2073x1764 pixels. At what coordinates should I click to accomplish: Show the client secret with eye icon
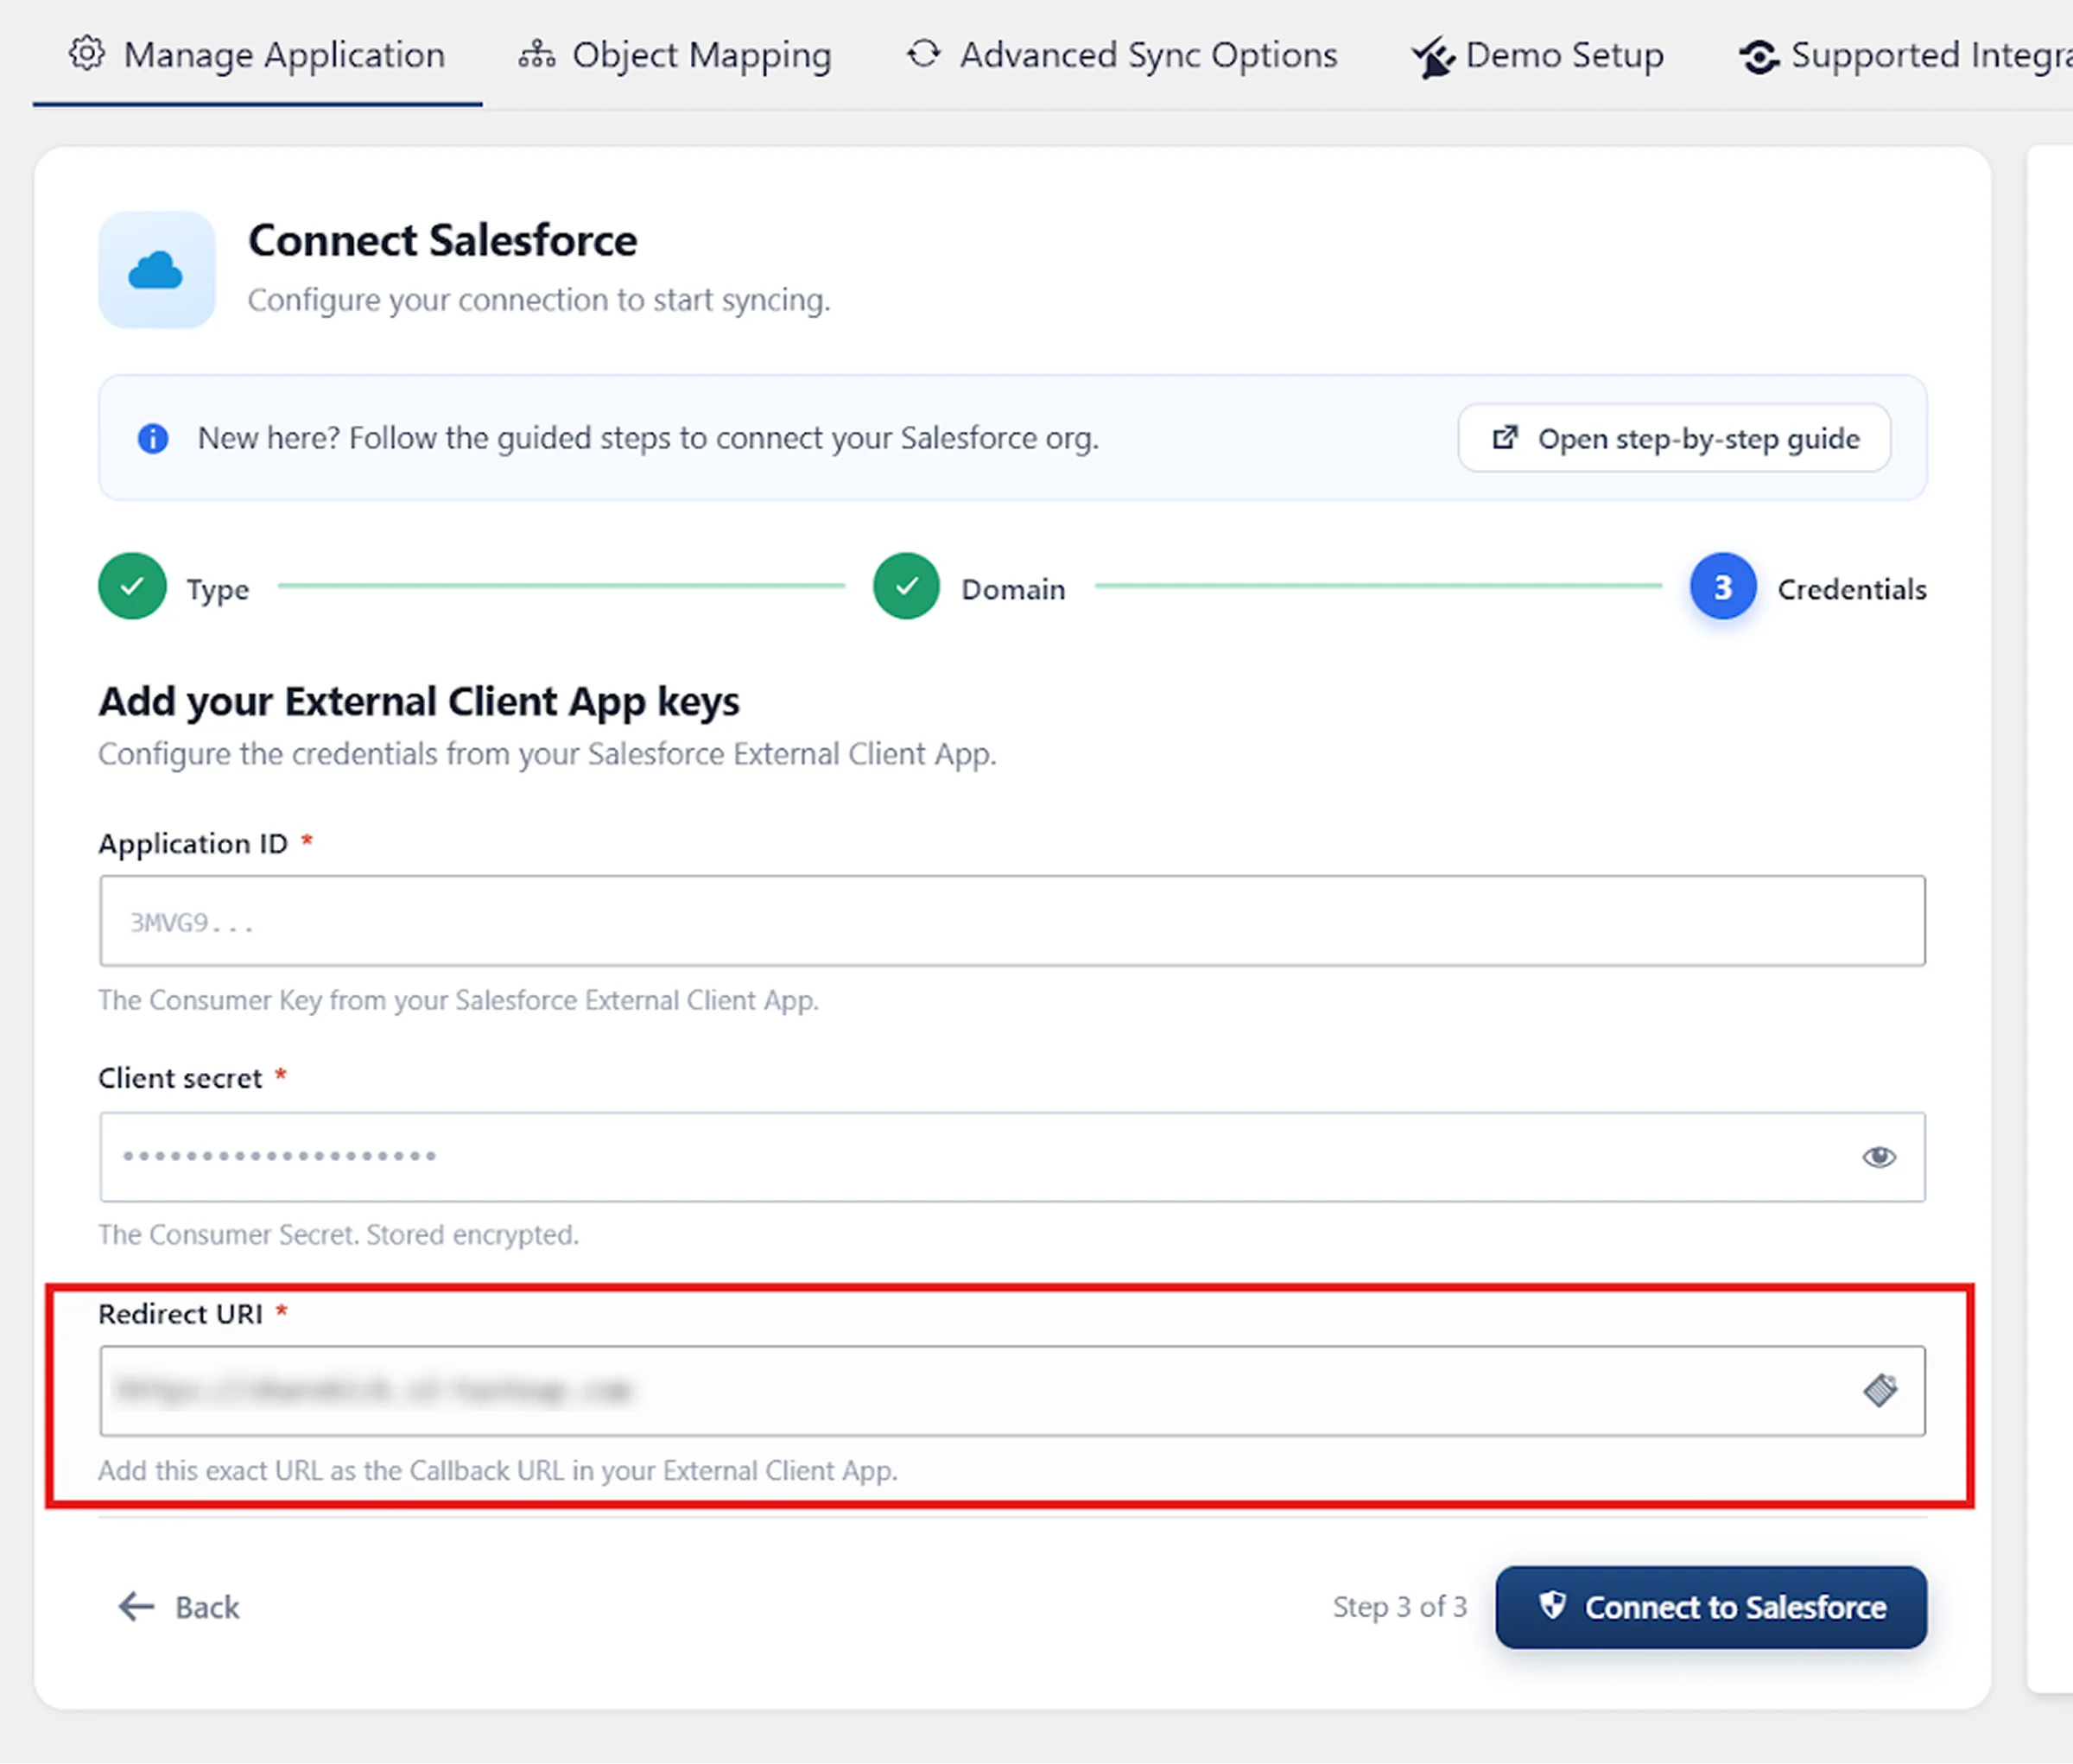click(1879, 1157)
